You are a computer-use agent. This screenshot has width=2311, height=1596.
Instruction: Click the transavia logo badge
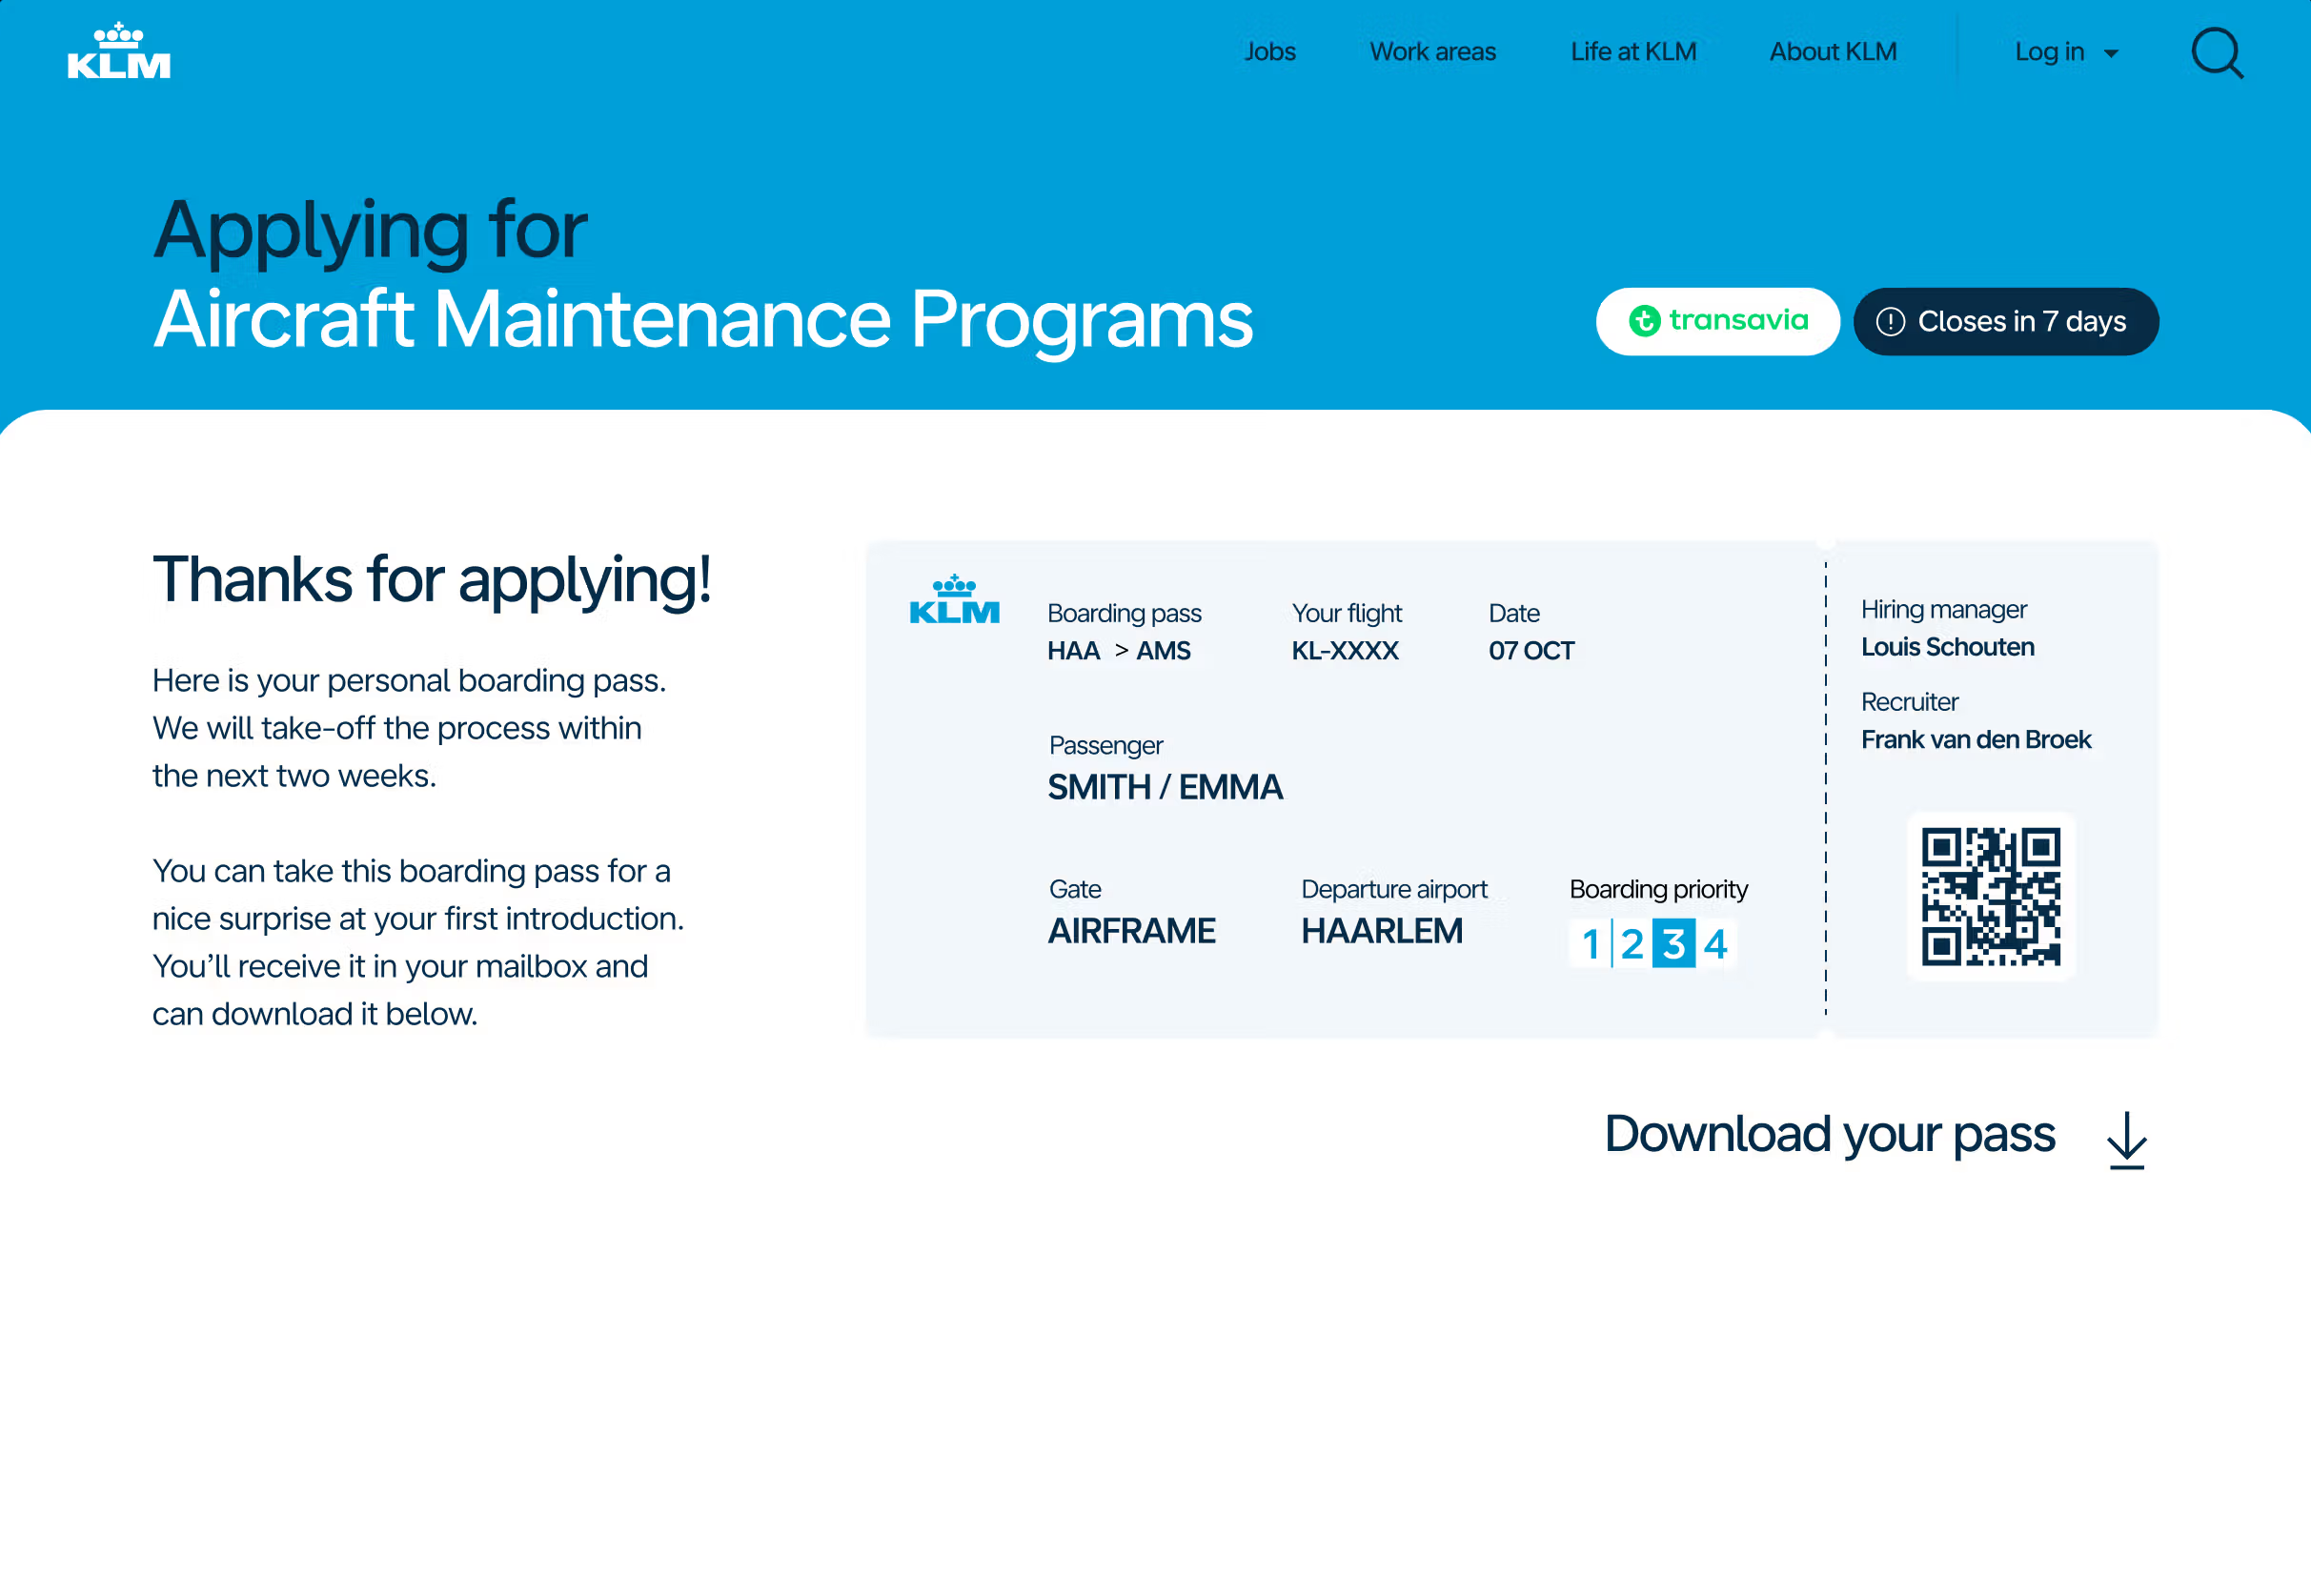pos(1718,321)
